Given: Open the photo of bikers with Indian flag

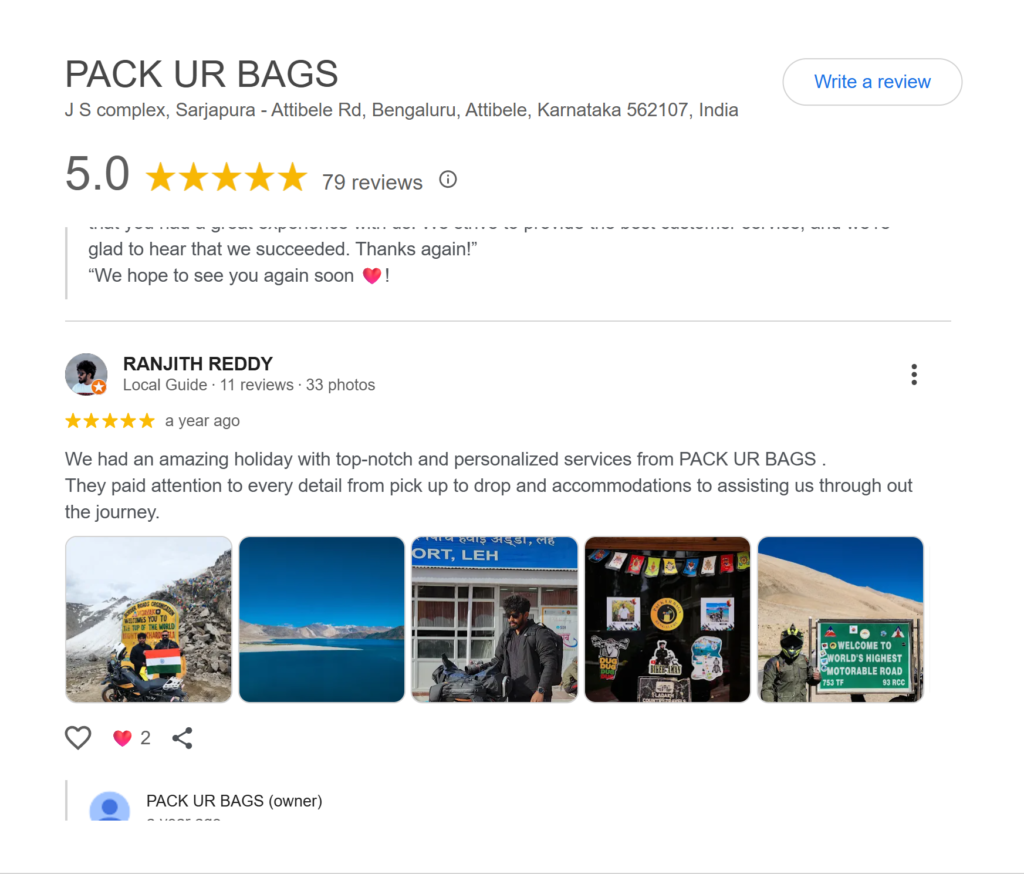Looking at the screenshot, I should point(148,619).
